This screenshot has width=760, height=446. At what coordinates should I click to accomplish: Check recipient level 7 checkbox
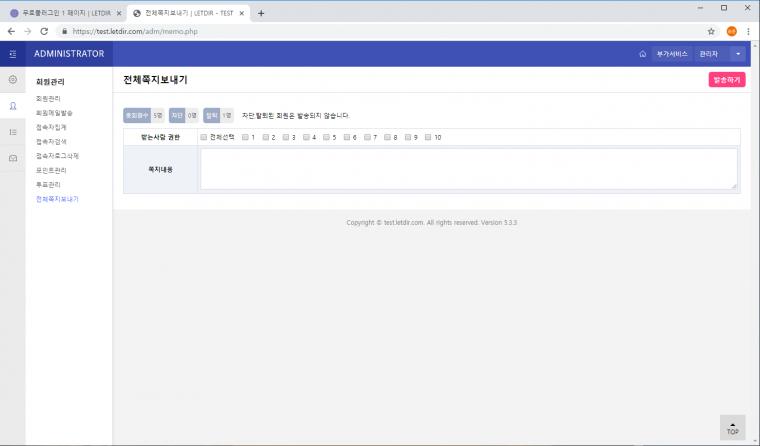coord(367,137)
